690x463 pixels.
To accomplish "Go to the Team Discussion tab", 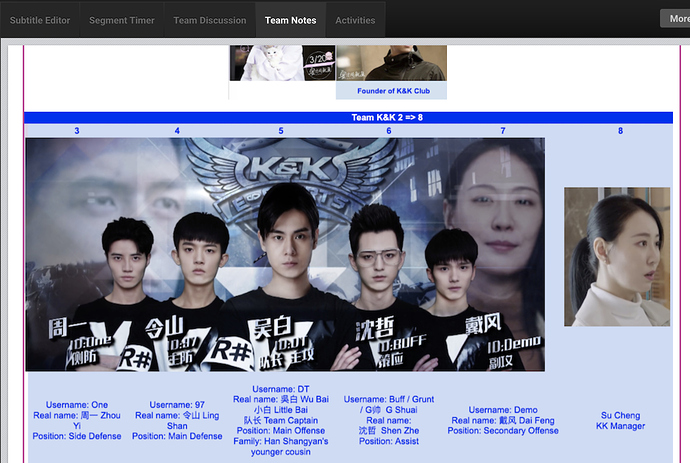I will tap(209, 20).
